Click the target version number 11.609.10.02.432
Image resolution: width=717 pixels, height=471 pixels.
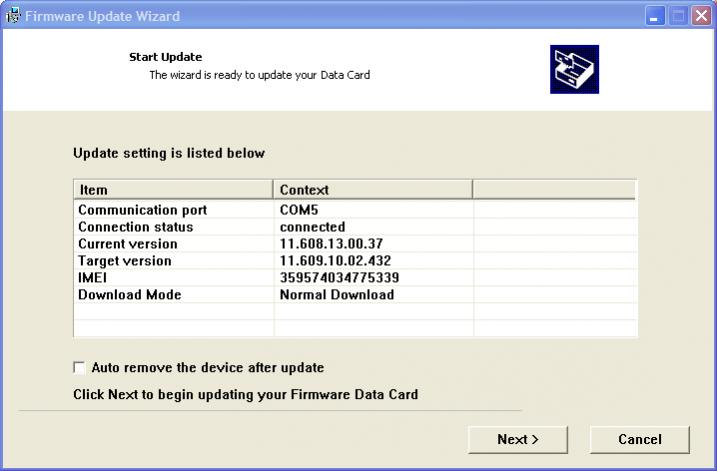pos(336,261)
